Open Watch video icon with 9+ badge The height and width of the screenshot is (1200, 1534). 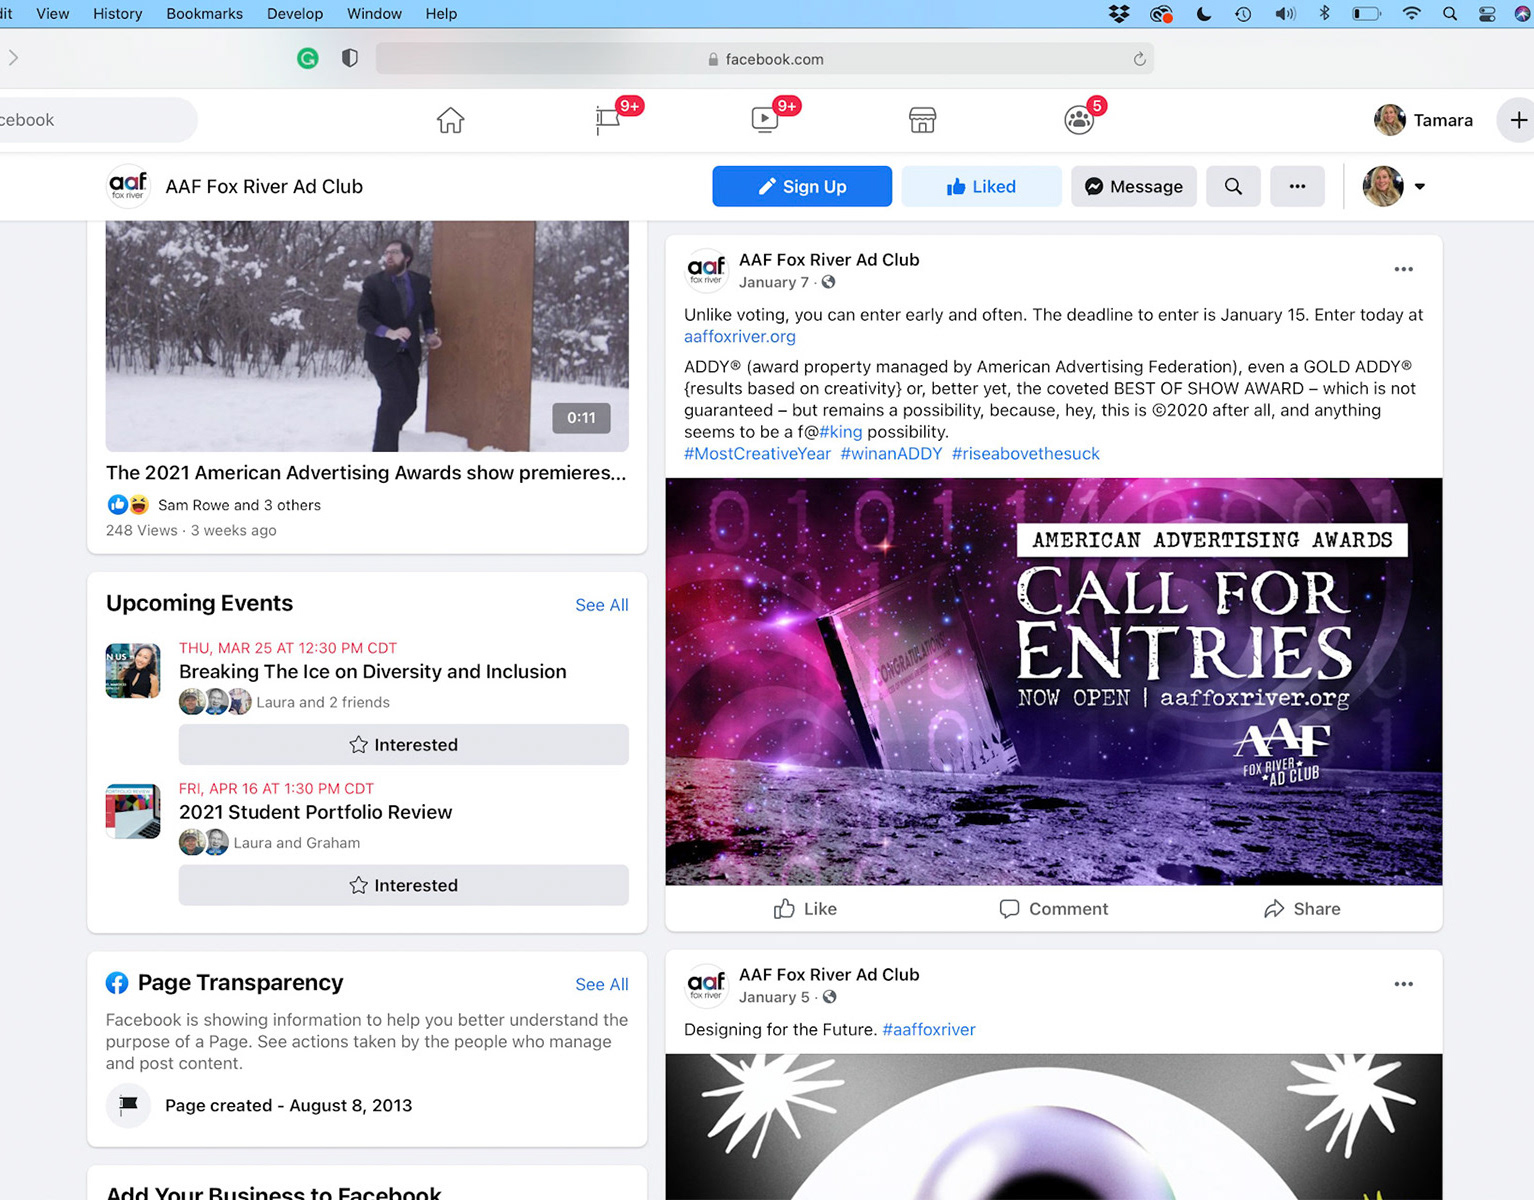(765, 120)
